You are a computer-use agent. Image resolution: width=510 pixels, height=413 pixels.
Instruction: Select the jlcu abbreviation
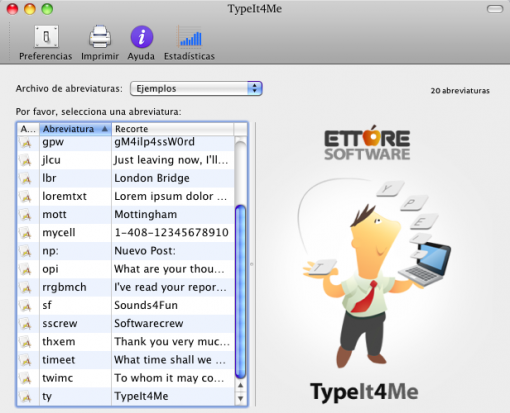[x=51, y=160]
